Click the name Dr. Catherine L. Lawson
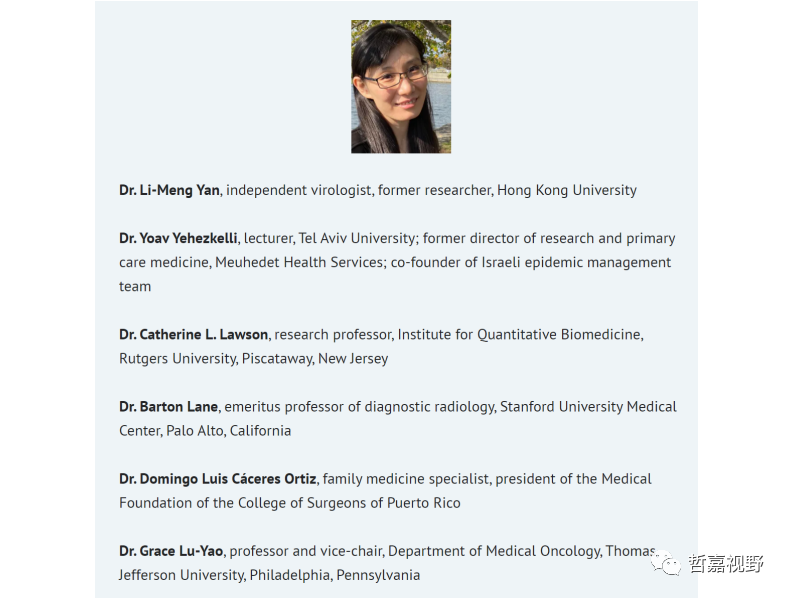 [194, 334]
